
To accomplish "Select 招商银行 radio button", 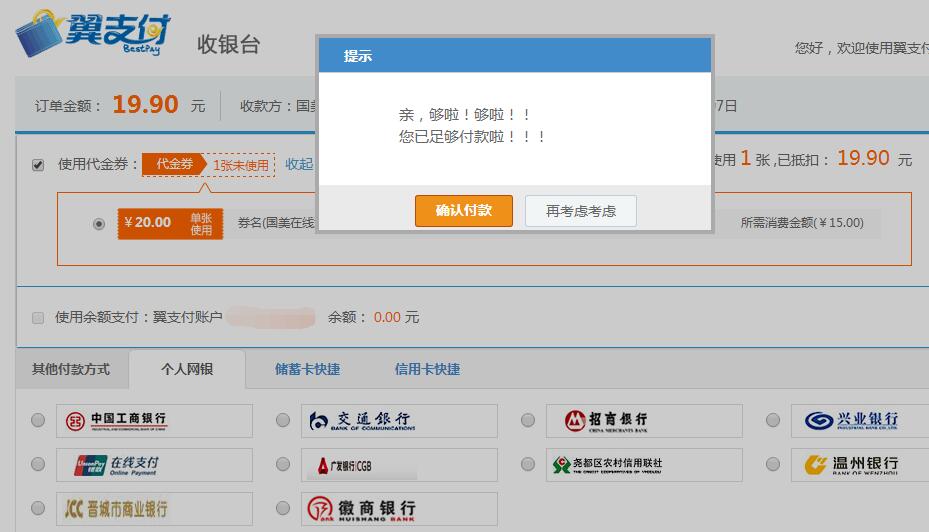I will pos(527,420).
